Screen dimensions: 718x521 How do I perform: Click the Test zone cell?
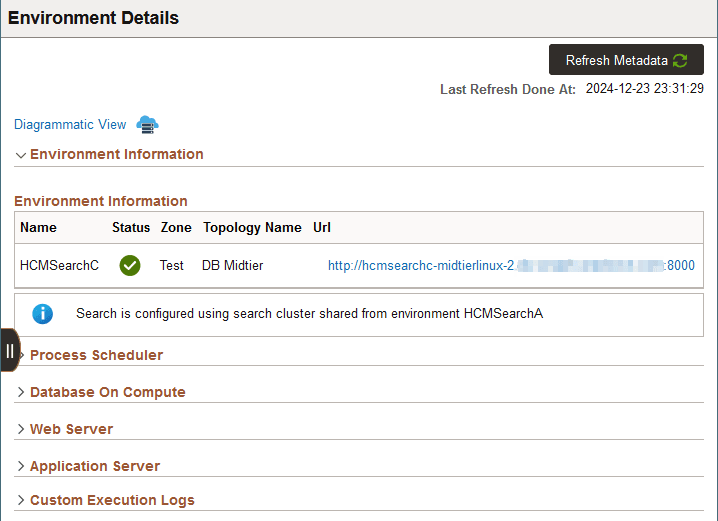point(172,266)
